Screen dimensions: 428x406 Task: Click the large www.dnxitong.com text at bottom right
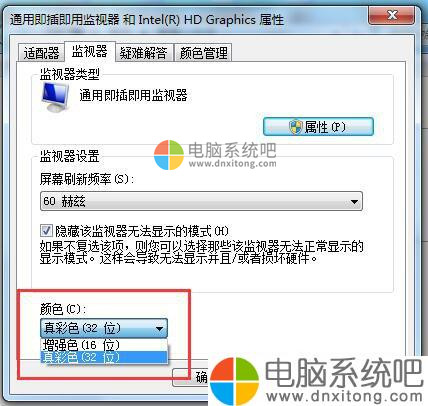[344, 396]
